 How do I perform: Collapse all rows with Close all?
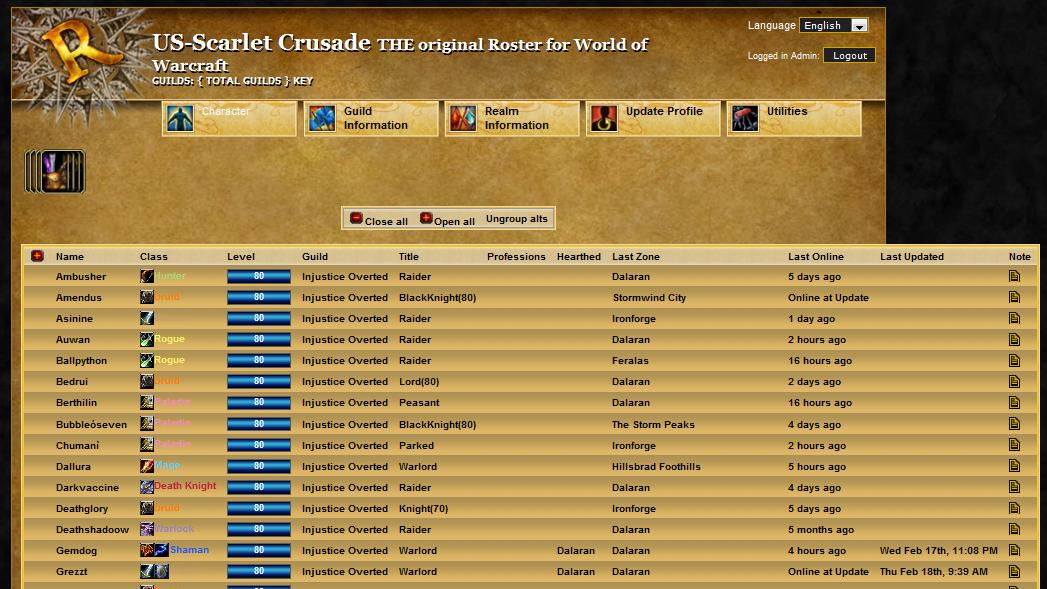(378, 219)
